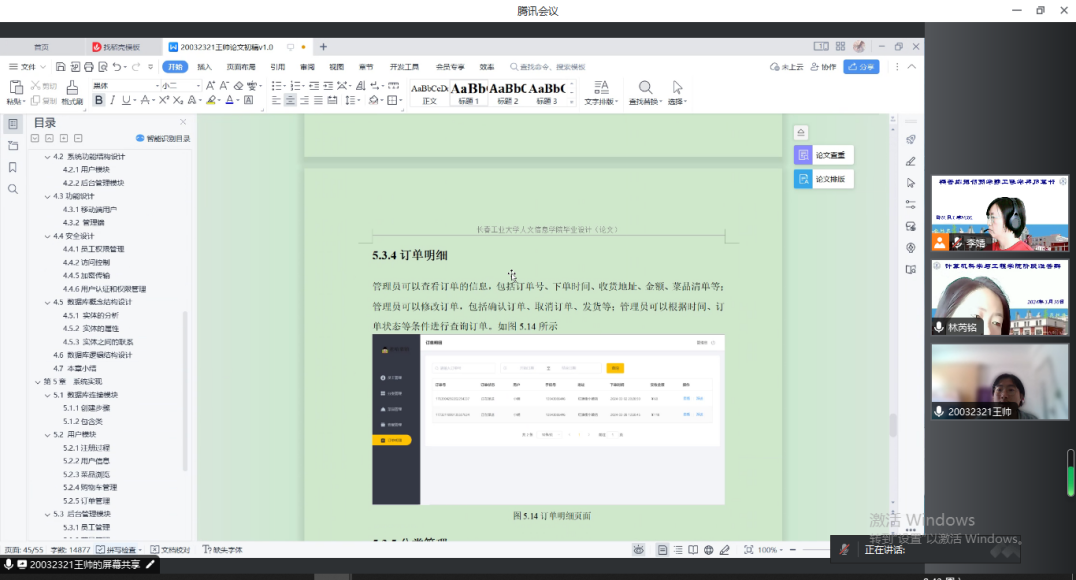Click the print icon in quick toolbar
This screenshot has height=580, width=1076.
pos(88,67)
